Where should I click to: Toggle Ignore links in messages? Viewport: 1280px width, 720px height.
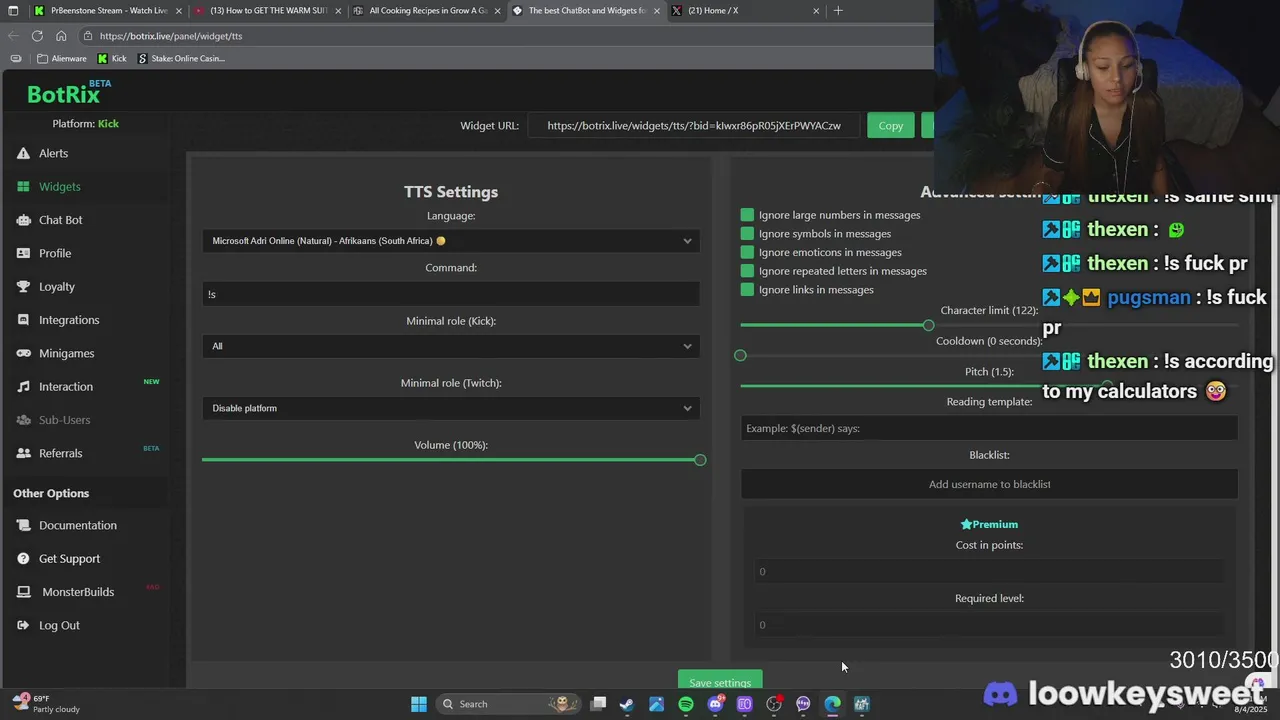[747, 290]
